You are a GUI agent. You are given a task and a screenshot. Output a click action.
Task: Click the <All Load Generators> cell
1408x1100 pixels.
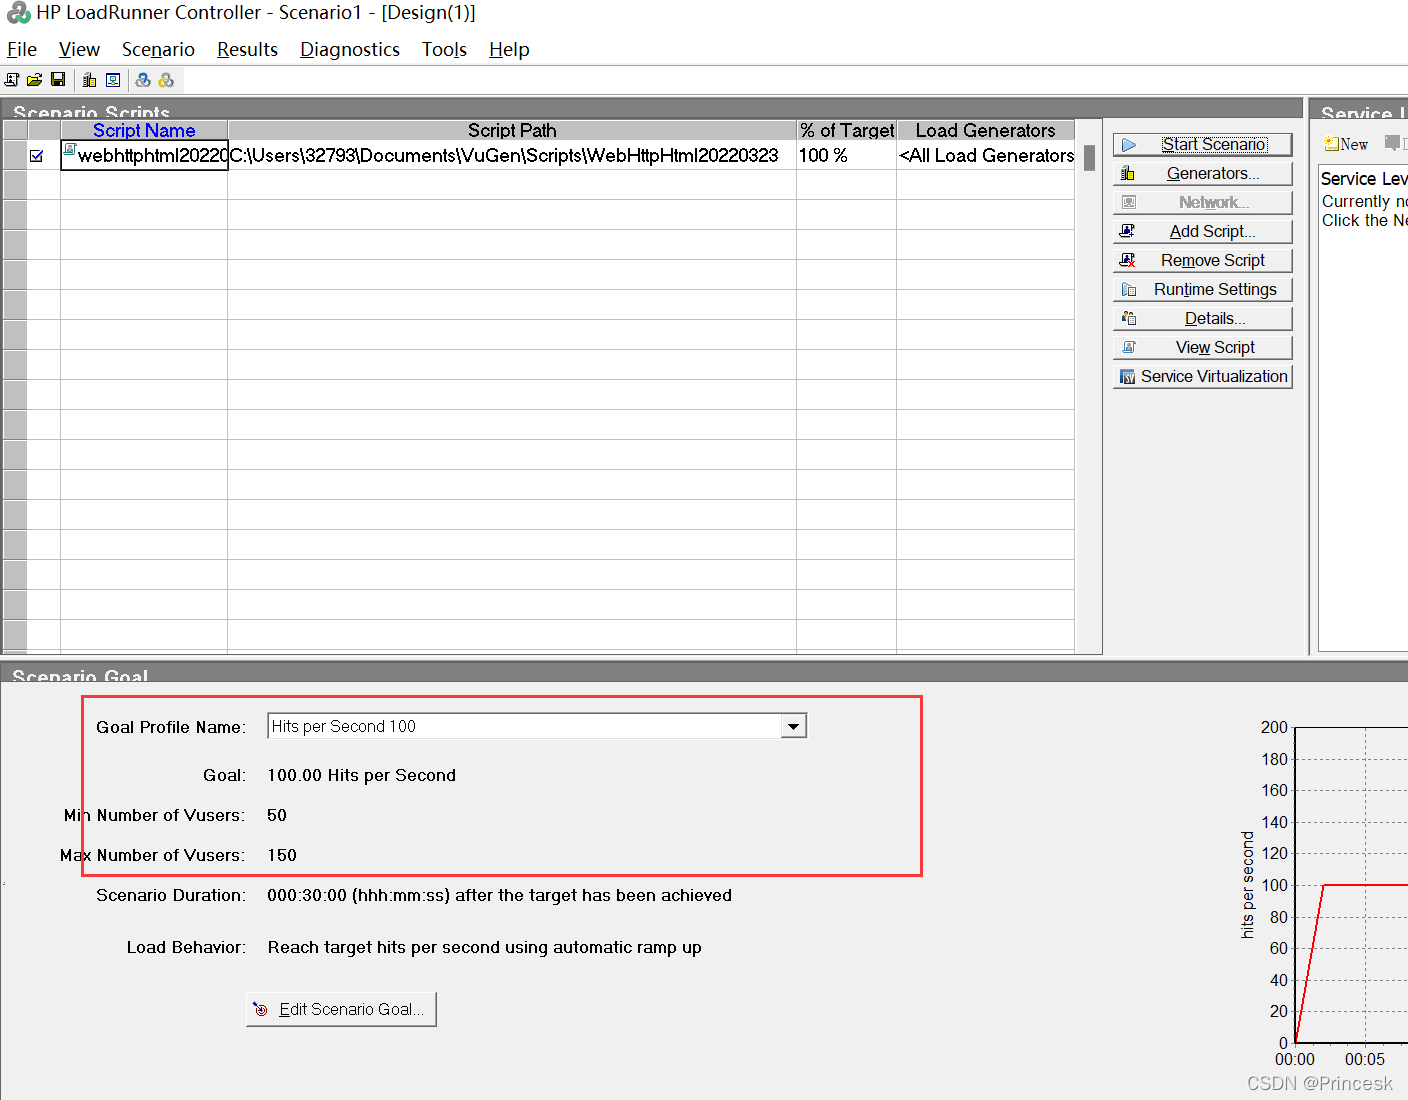coord(986,155)
